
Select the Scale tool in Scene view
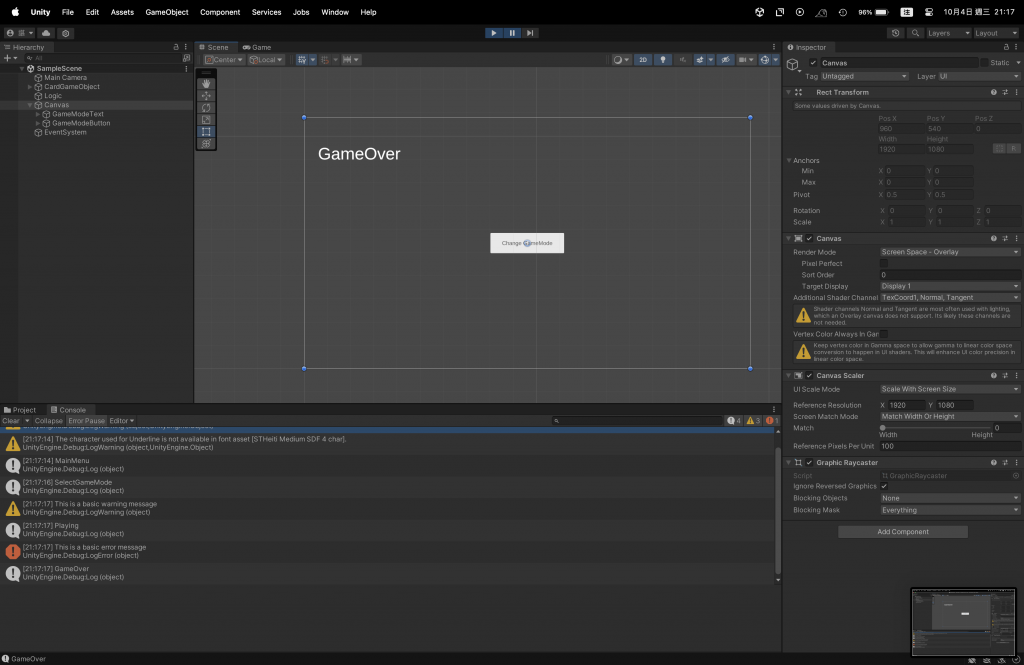click(206, 120)
